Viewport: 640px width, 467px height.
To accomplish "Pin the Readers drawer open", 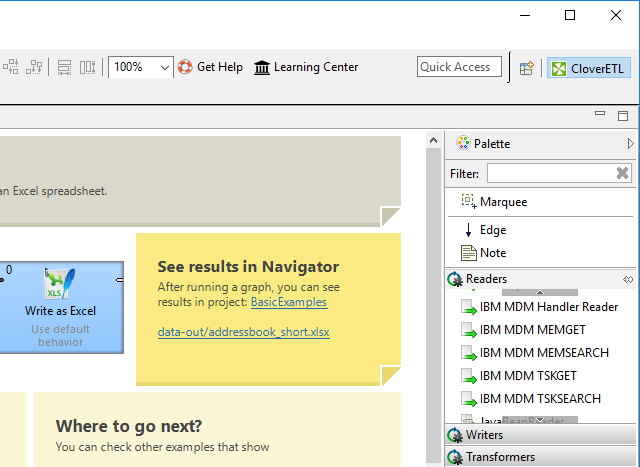I will 628,279.
